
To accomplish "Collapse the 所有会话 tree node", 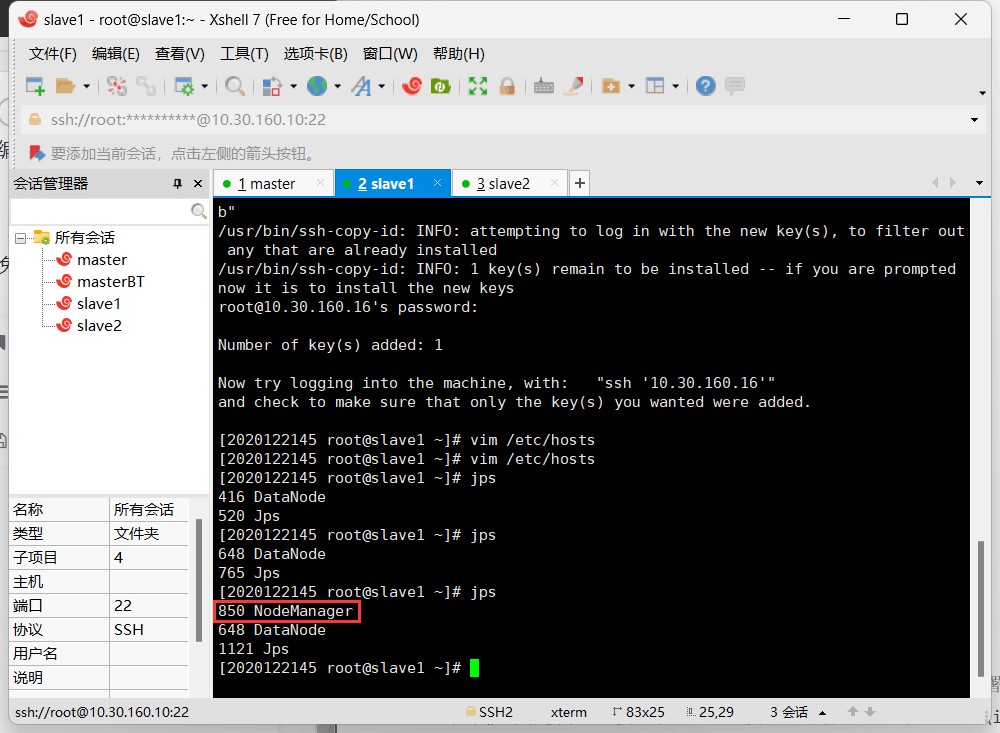I will tap(20, 238).
